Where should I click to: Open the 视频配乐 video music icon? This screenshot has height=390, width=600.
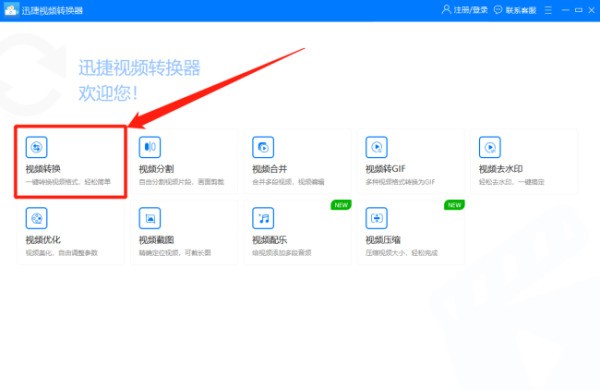tap(263, 218)
